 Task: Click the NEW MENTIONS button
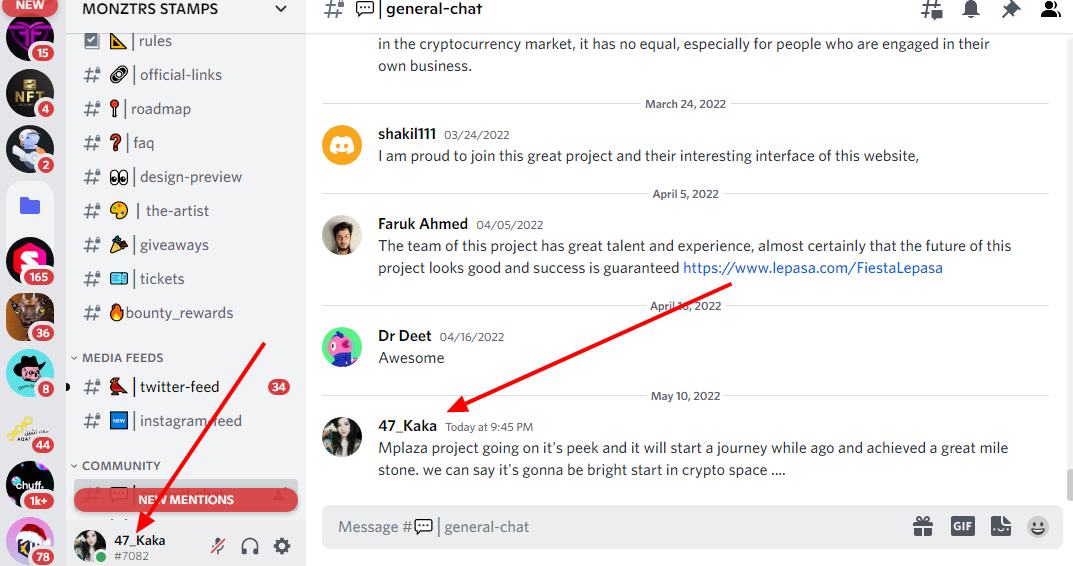(185, 500)
